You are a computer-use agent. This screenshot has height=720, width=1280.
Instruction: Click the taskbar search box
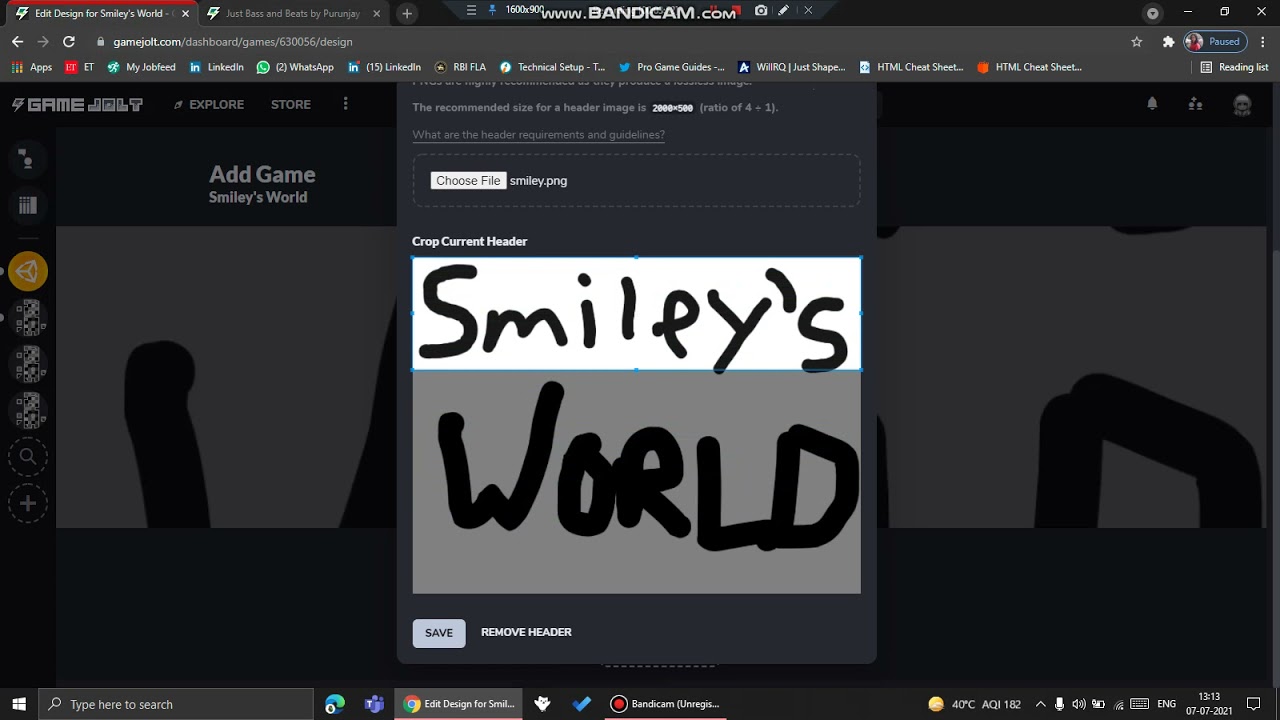(x=176, y=704)
